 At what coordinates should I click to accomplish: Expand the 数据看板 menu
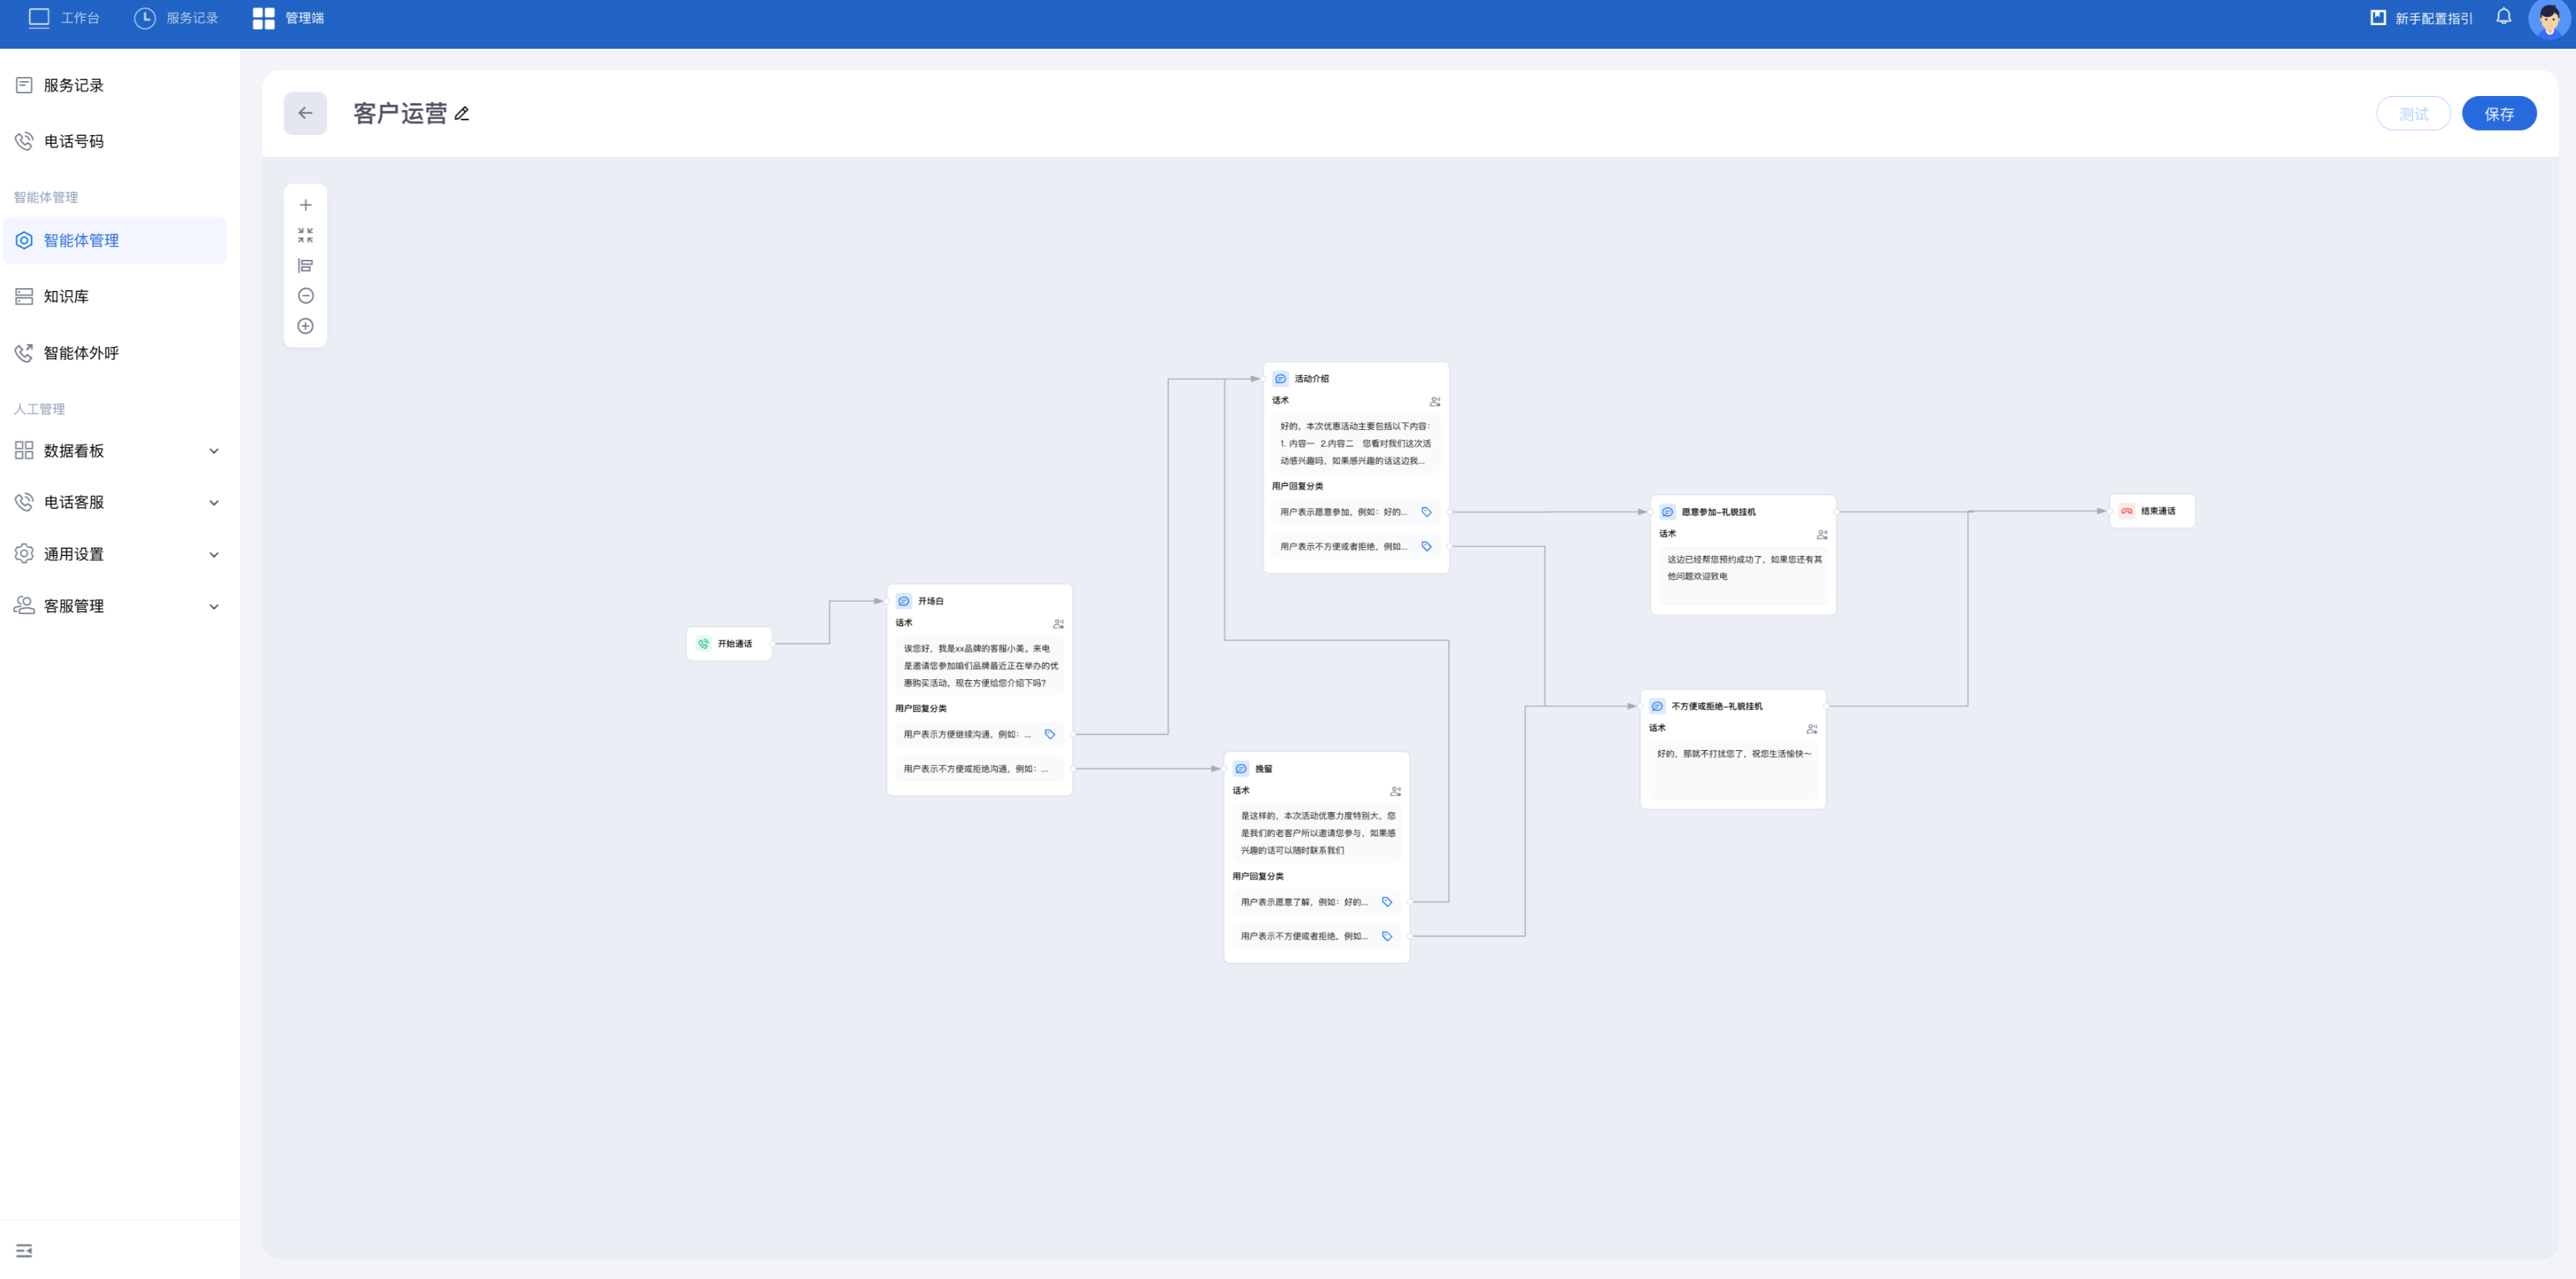(x=213, y=451)
